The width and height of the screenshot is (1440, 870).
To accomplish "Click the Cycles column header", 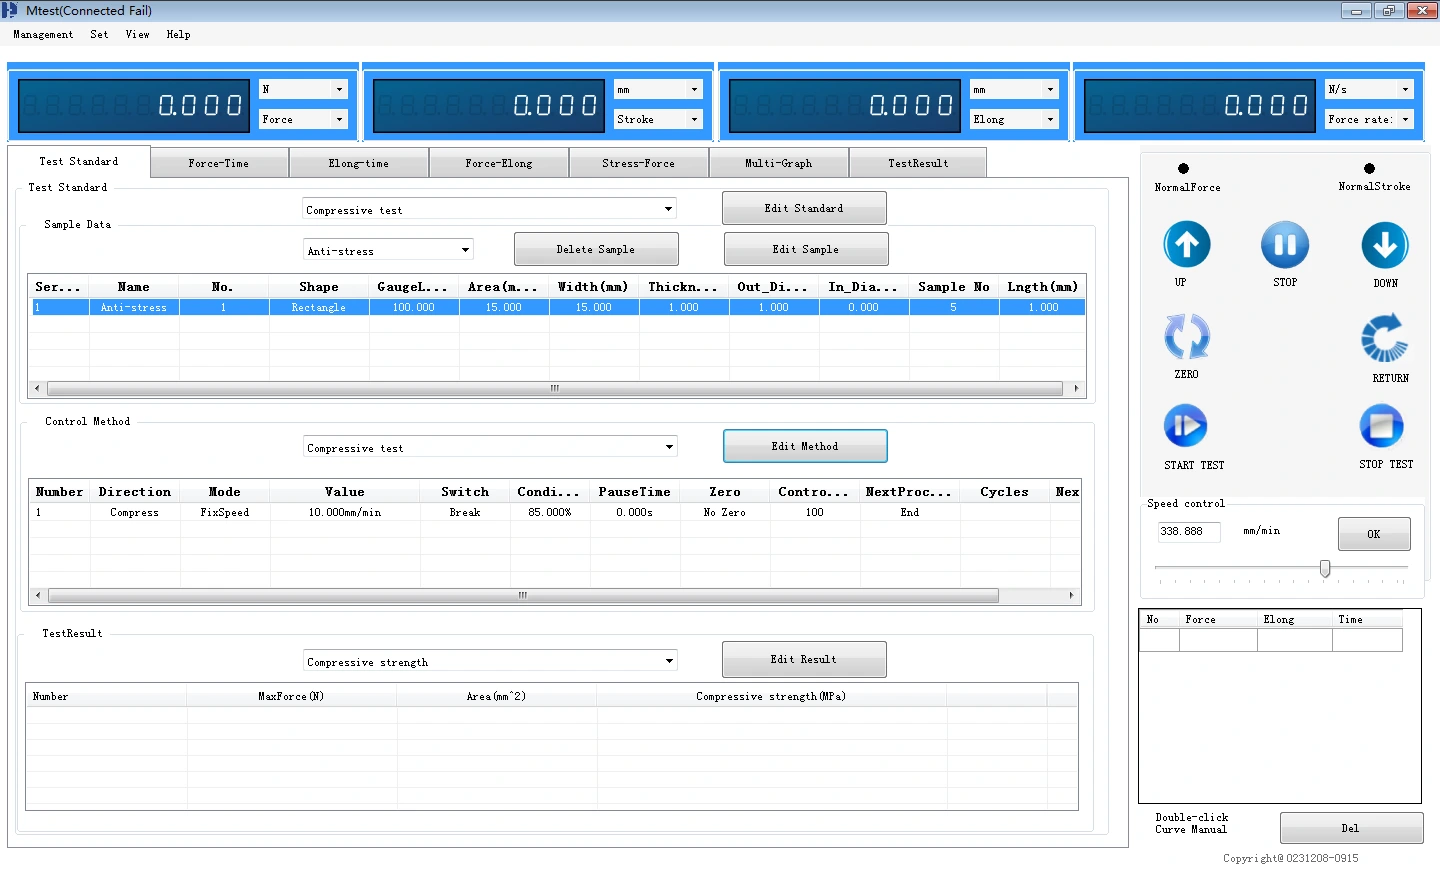I will click(x=1005, y=492).
